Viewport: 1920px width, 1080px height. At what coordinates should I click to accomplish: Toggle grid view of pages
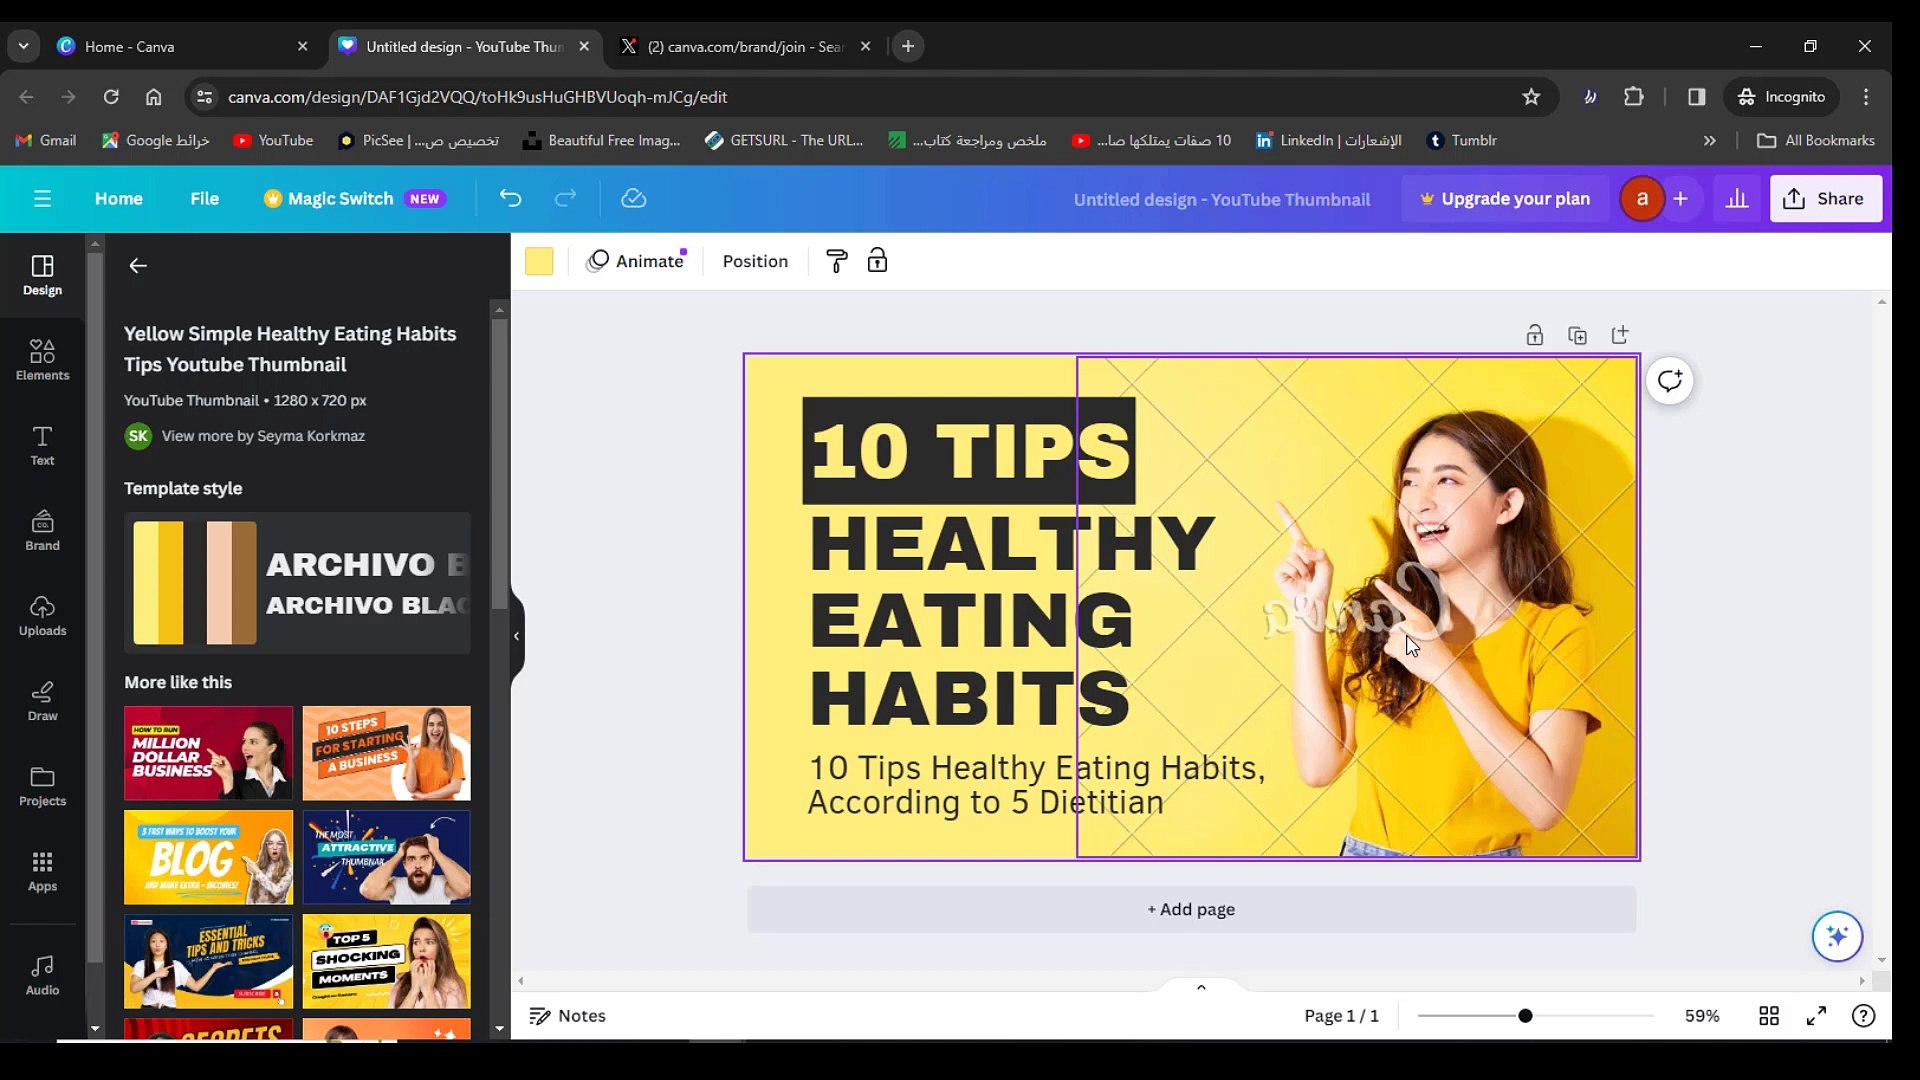coord(1769,1015)
